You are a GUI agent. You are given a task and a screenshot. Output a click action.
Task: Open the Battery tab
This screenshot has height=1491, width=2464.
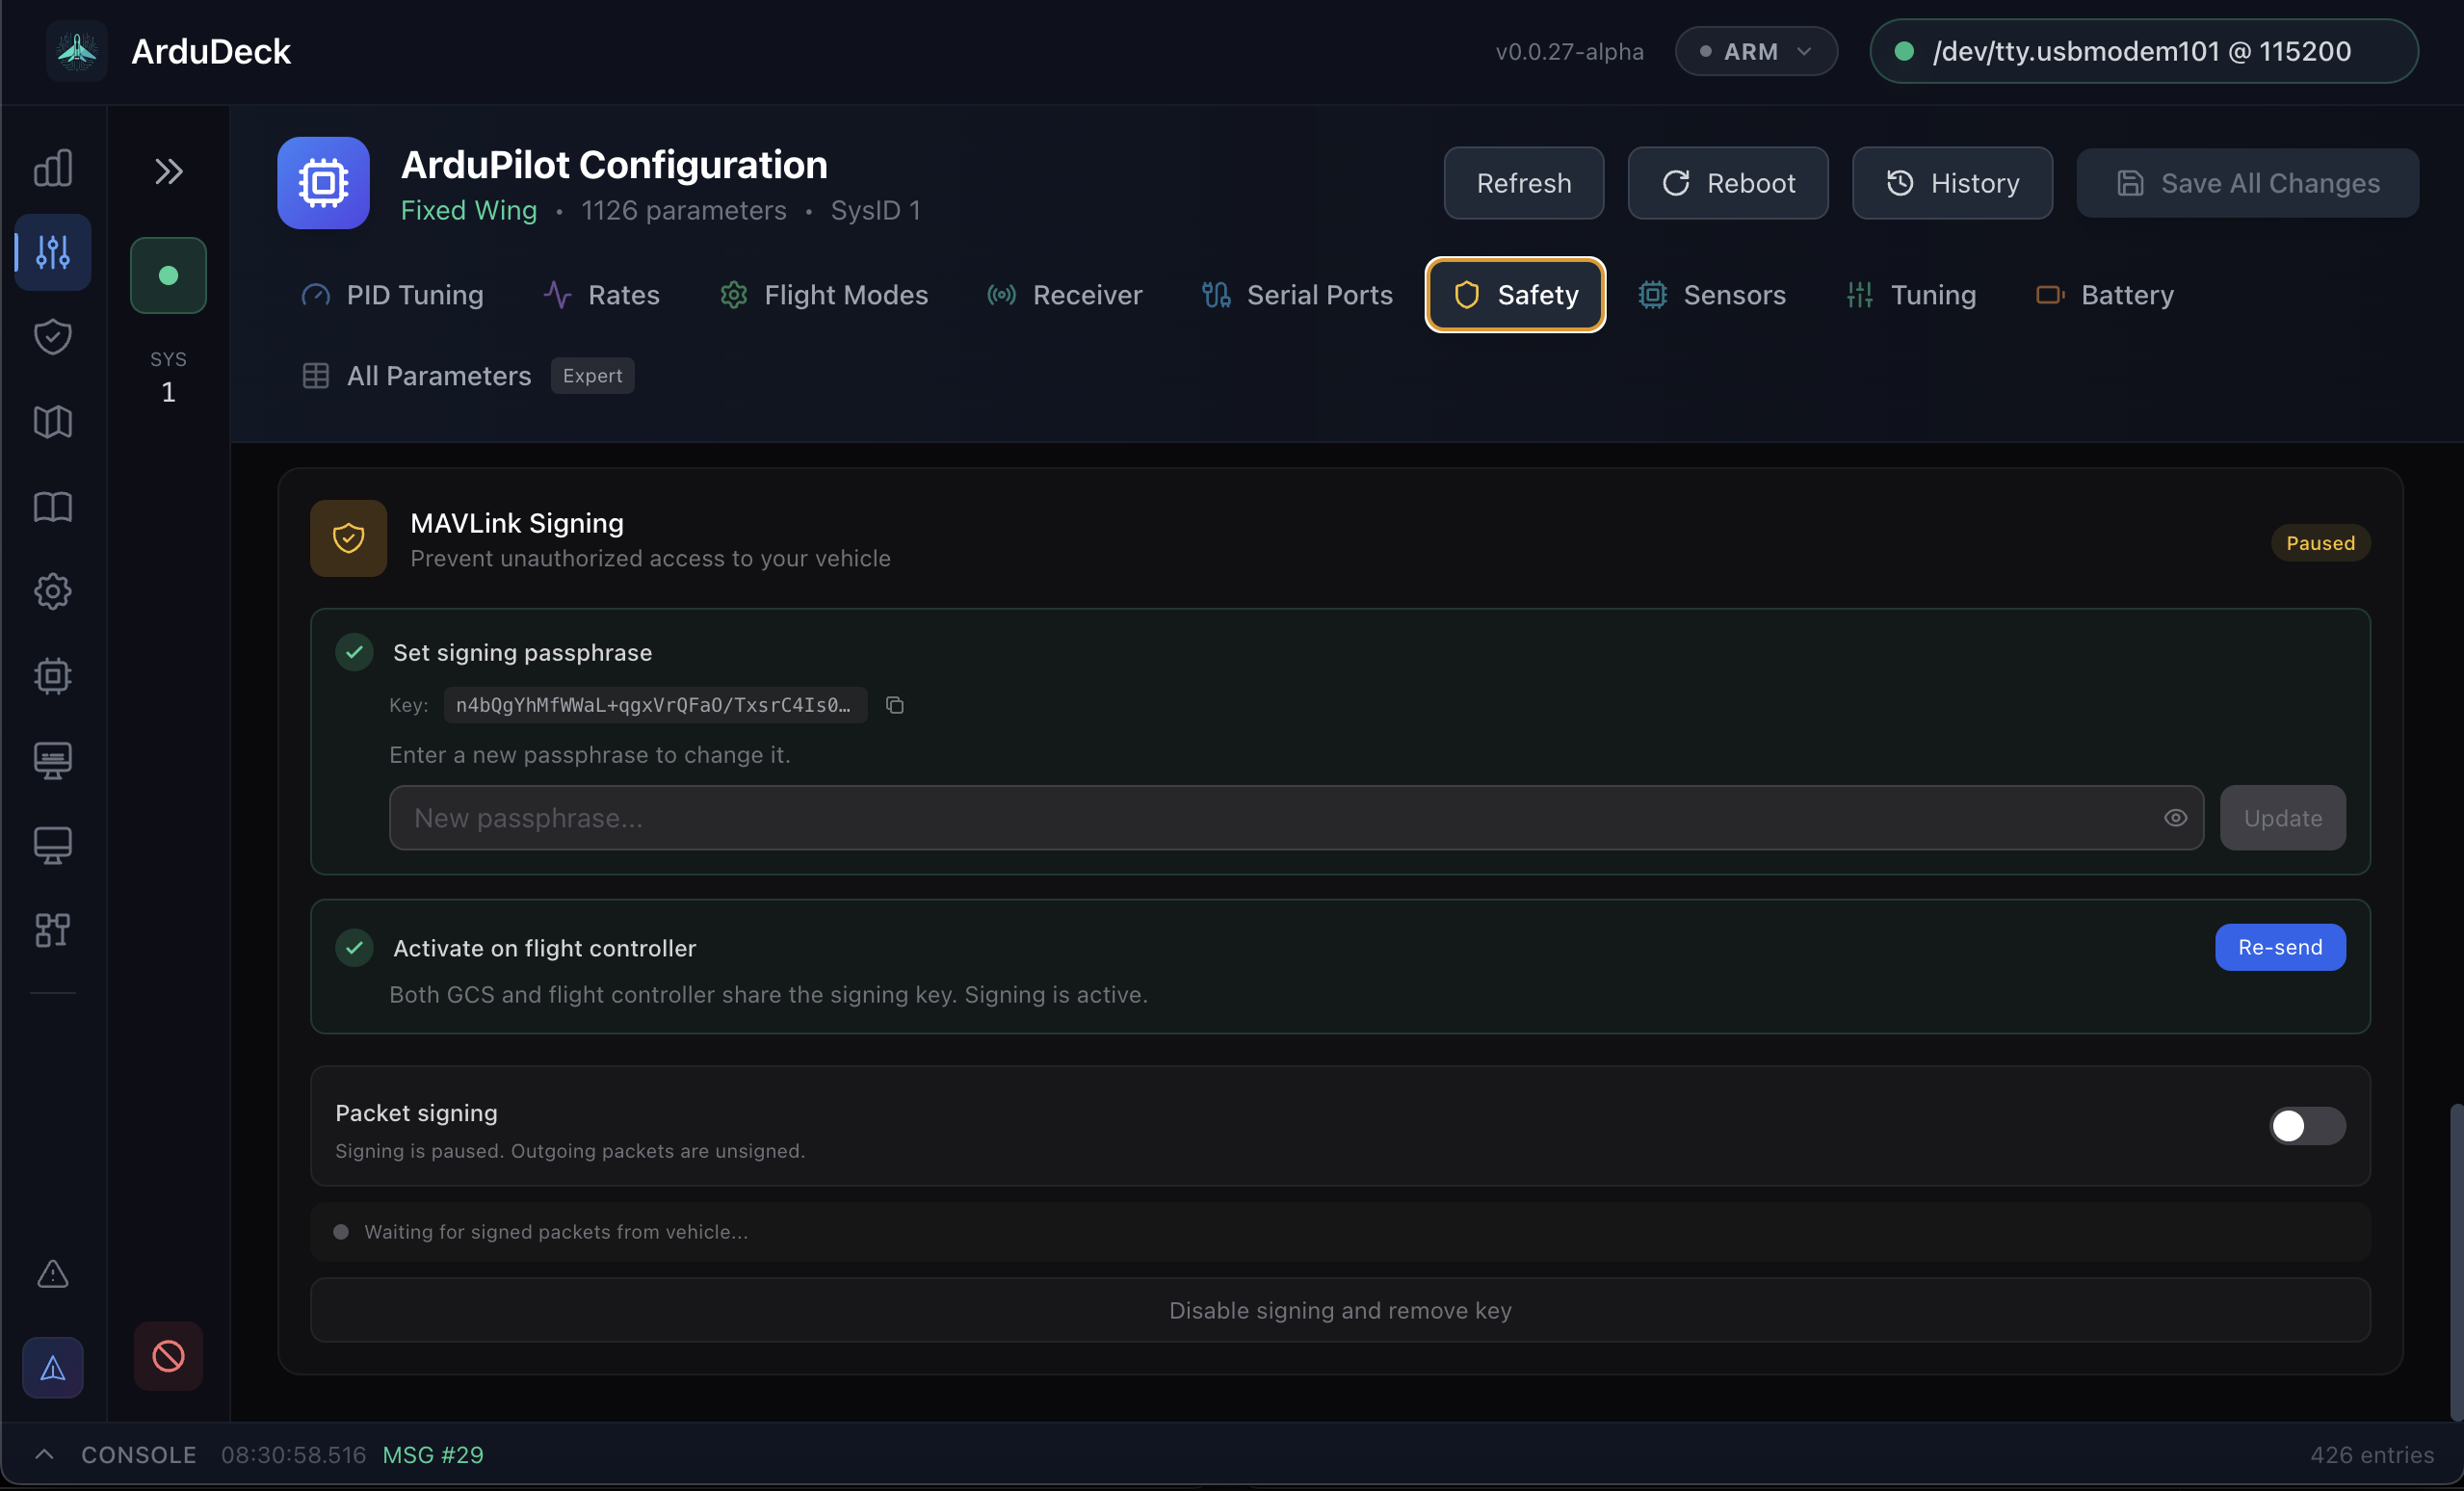tap(2105, 295)
